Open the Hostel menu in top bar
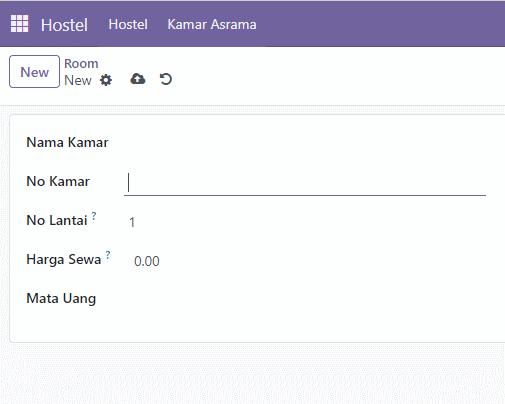Image resolution: width=505 pixels, height=404 pixels. click(x=128, y=24)
